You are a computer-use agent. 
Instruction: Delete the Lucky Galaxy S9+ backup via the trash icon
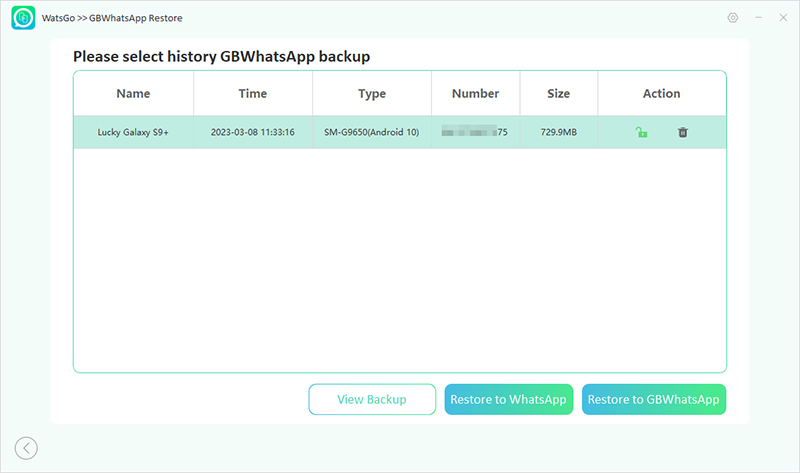click(683, 132)
